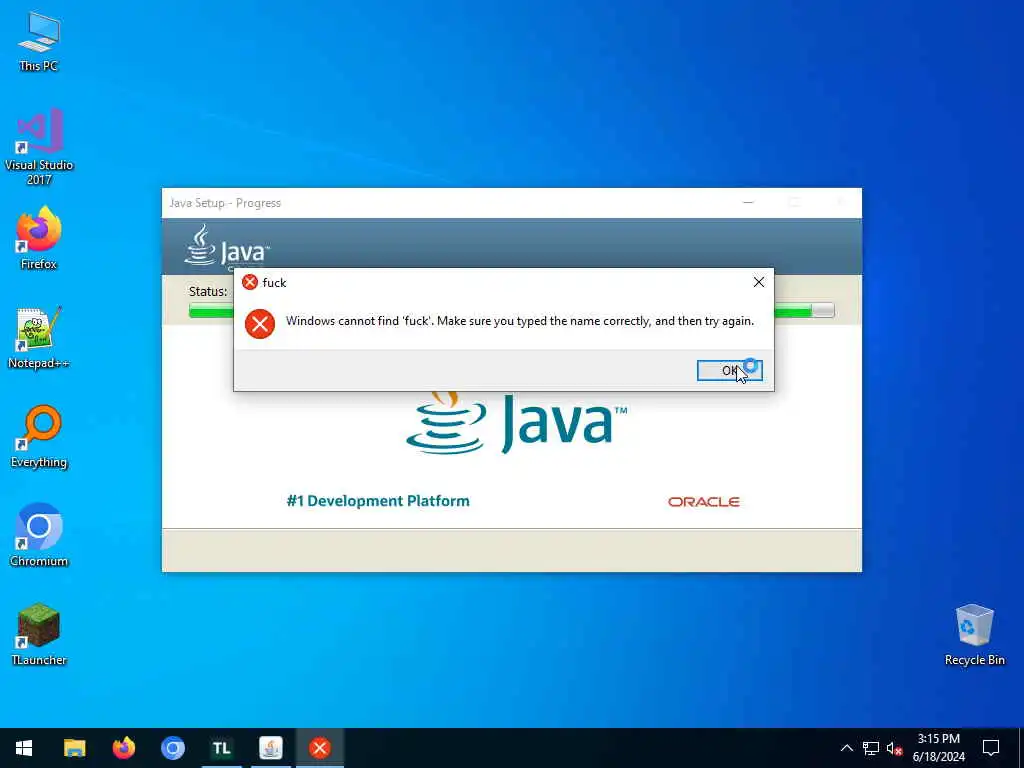
Task: Open the Action Center notifications icon
Action: click(x=991, y=748)
